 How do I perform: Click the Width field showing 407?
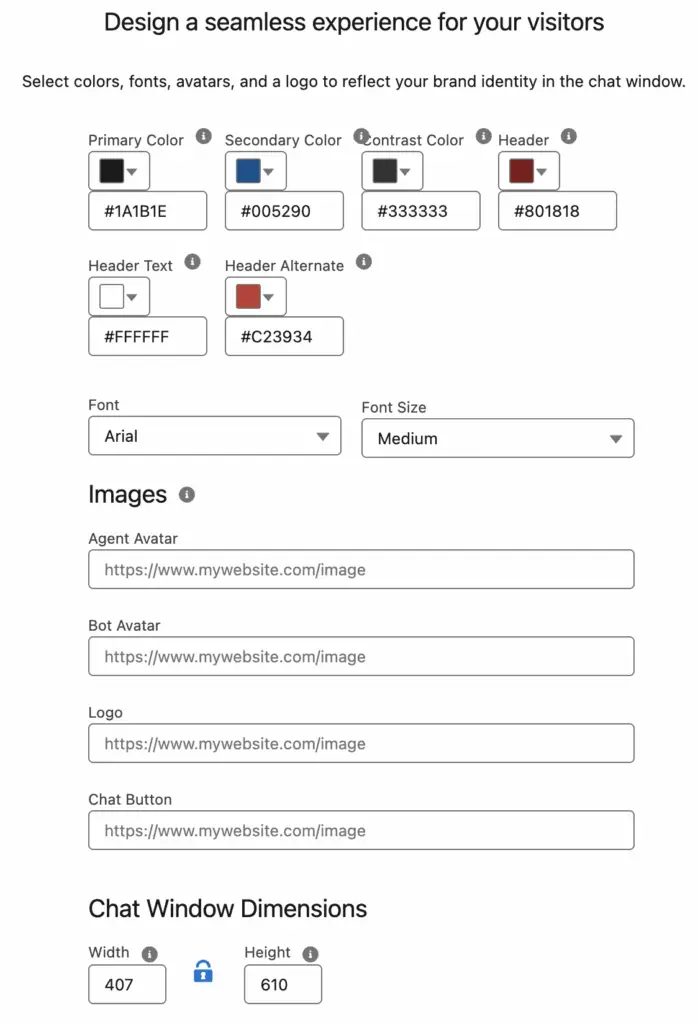pos(127,984)
